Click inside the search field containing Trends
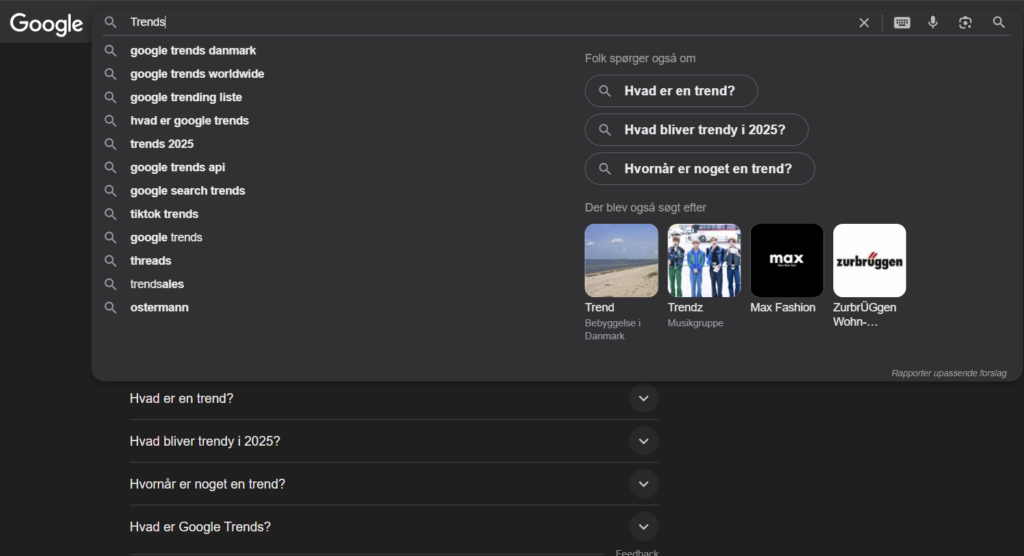 (490, 22)
